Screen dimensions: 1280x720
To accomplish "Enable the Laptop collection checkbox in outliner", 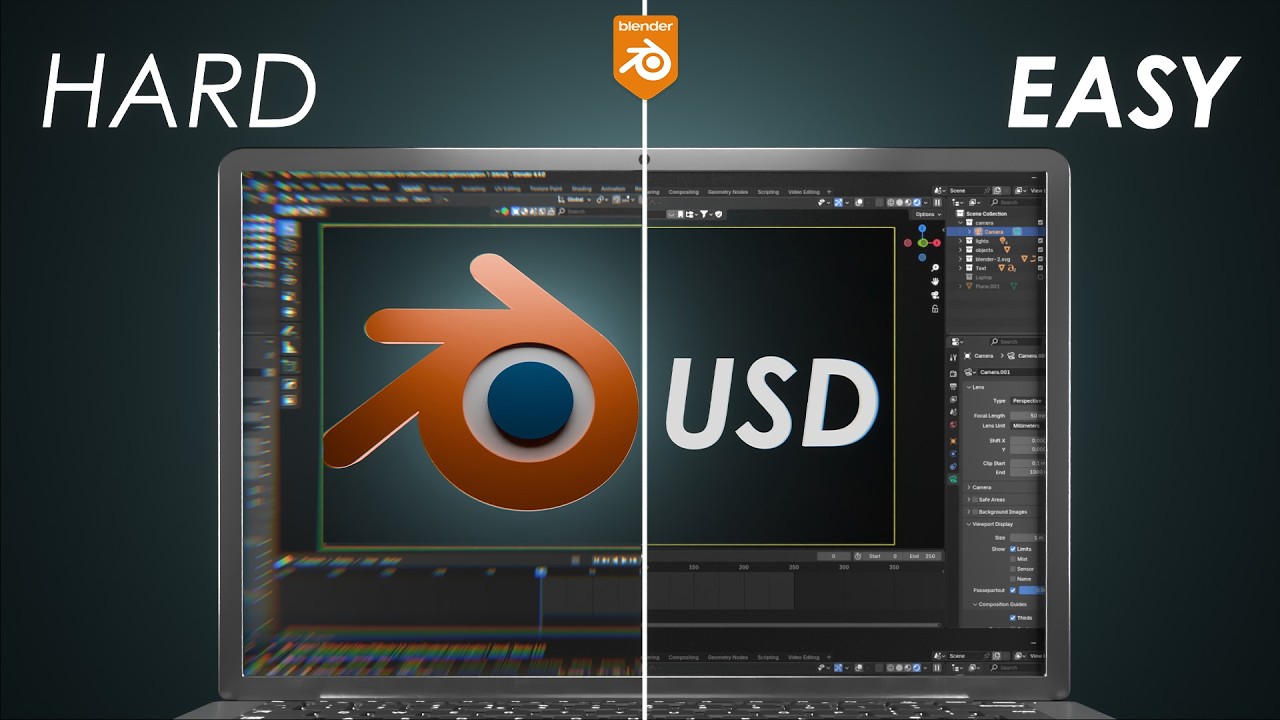I will (1040, 277).
